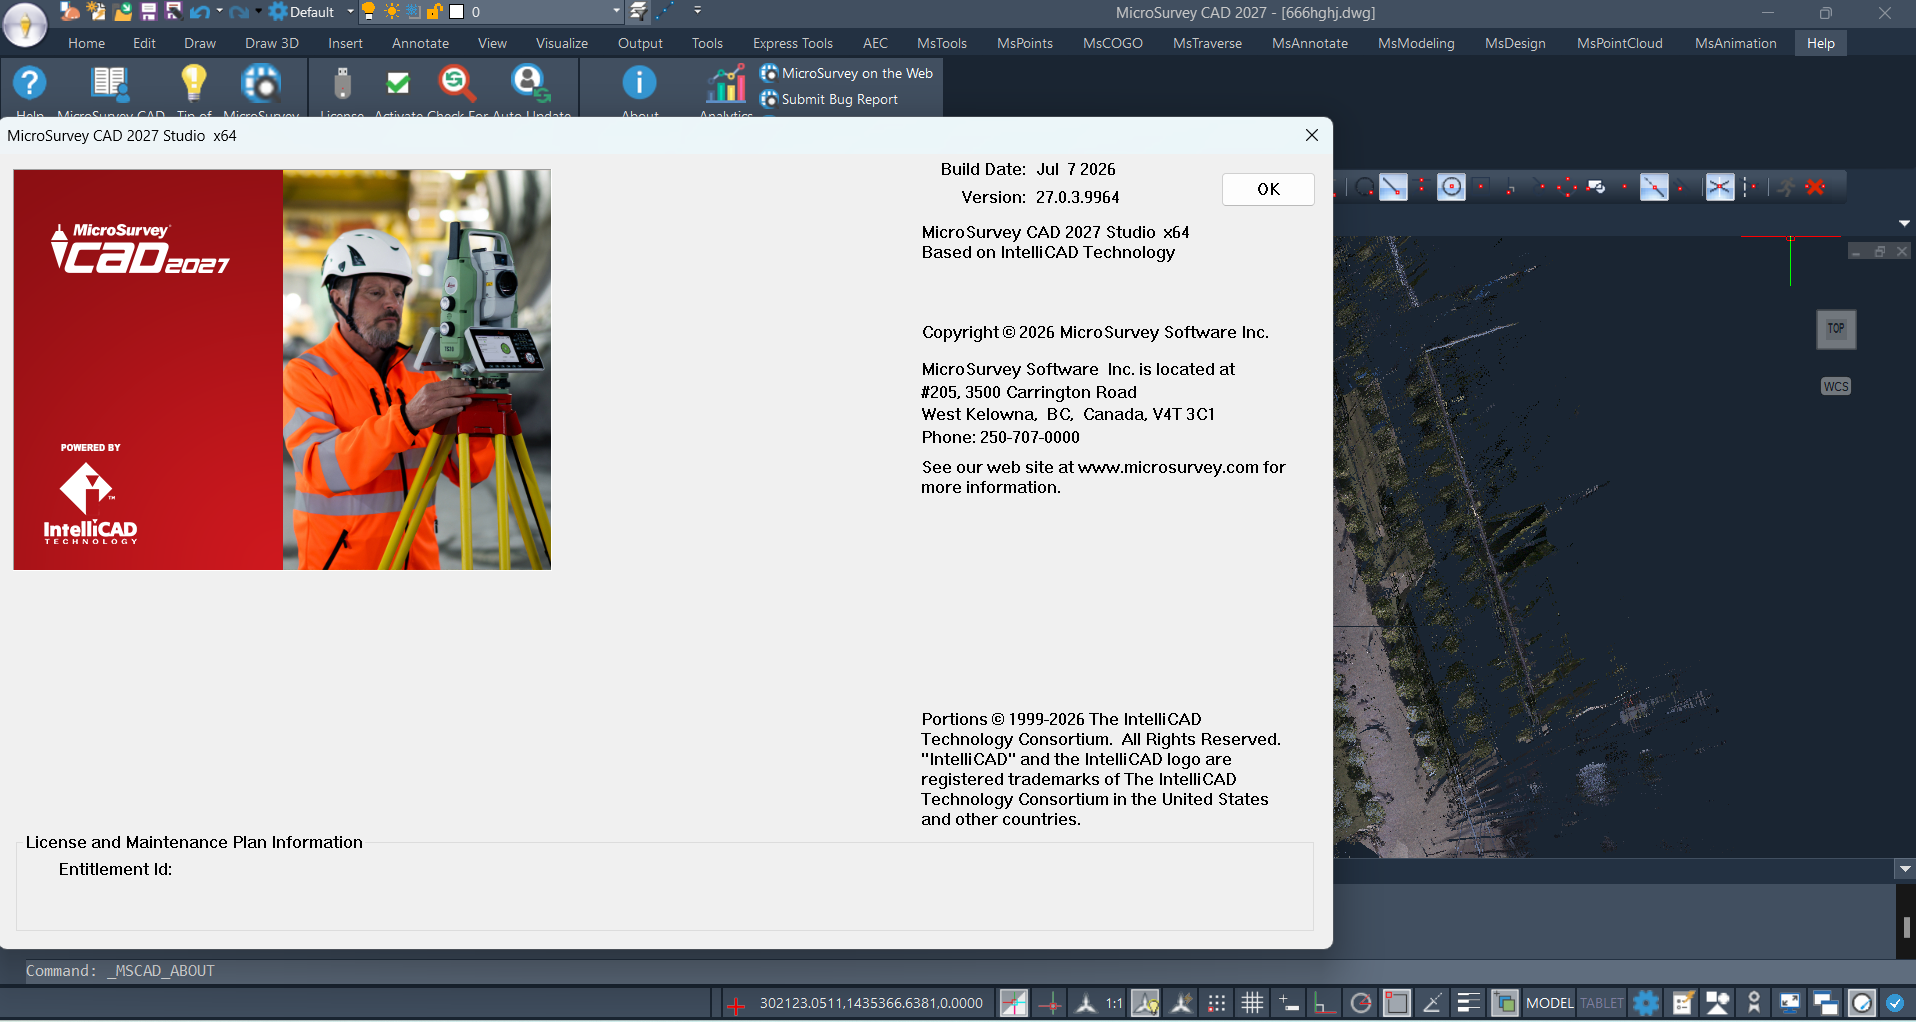Click Submit Bug Report

(829, 99)
